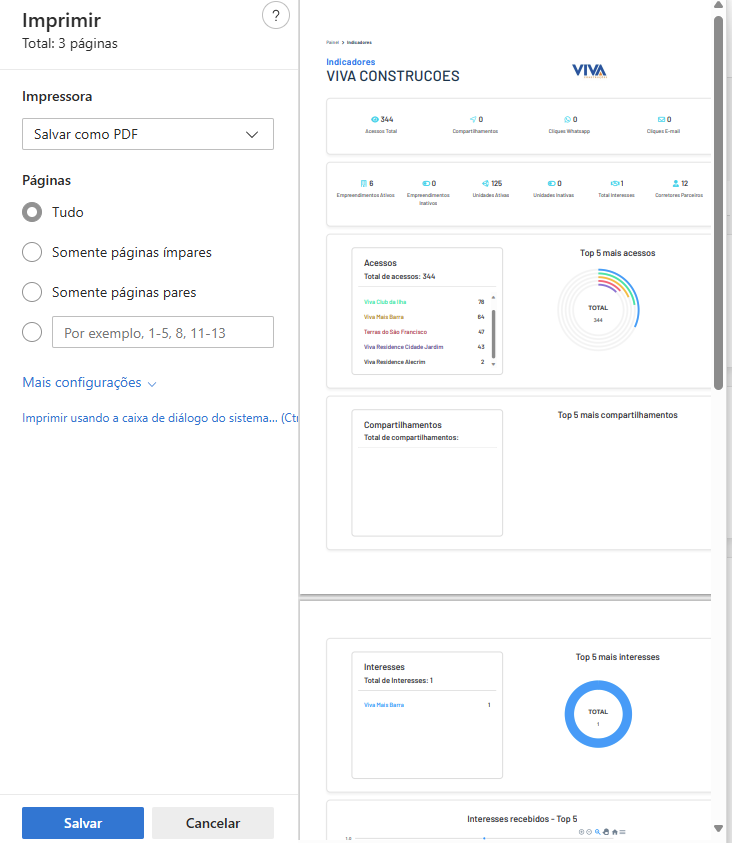
Task: Click the chart toolbar home reset icon
Action: coord(614,832)
